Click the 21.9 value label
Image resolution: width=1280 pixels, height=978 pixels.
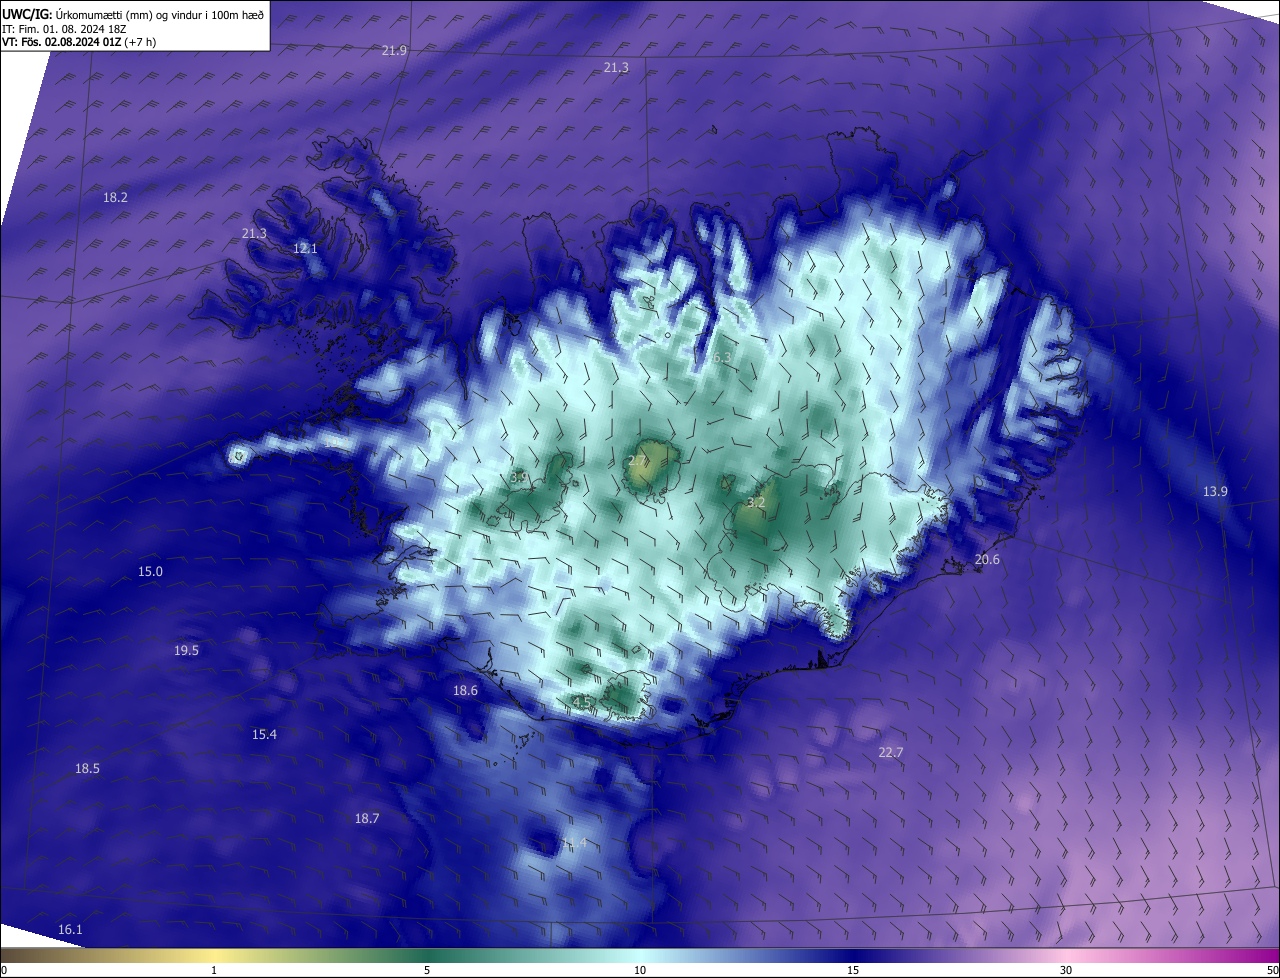395,50
